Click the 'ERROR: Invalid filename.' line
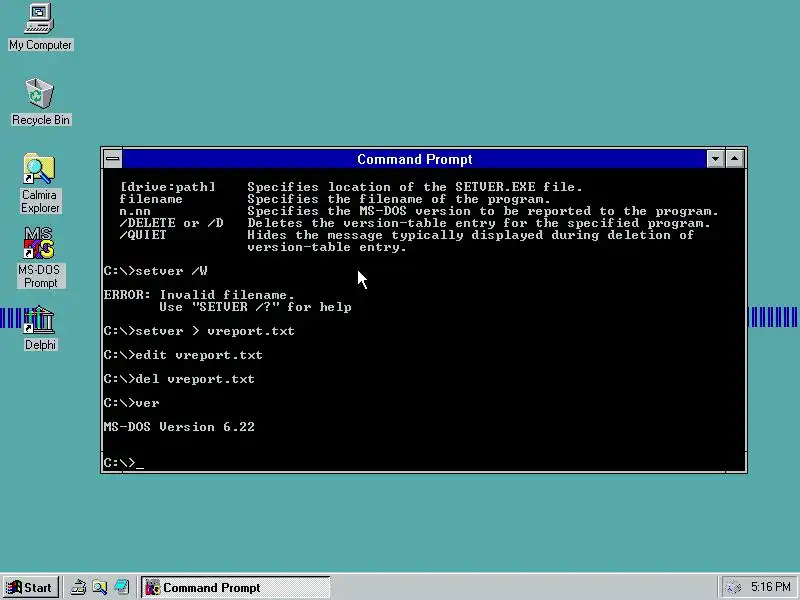 click(199, 294)
